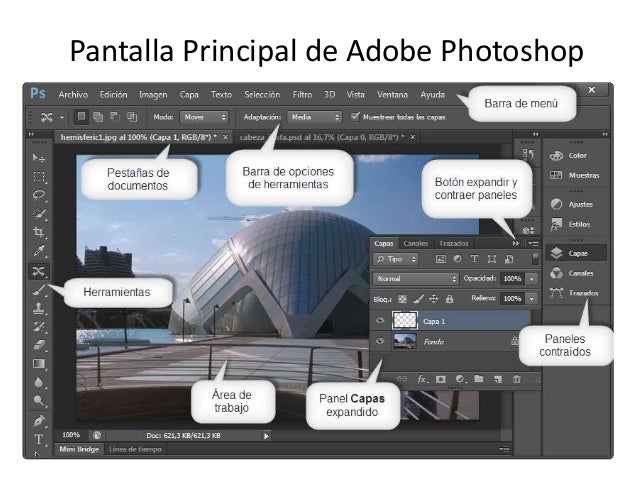Select the Eyedropper tool

click(x=39, y=251)
